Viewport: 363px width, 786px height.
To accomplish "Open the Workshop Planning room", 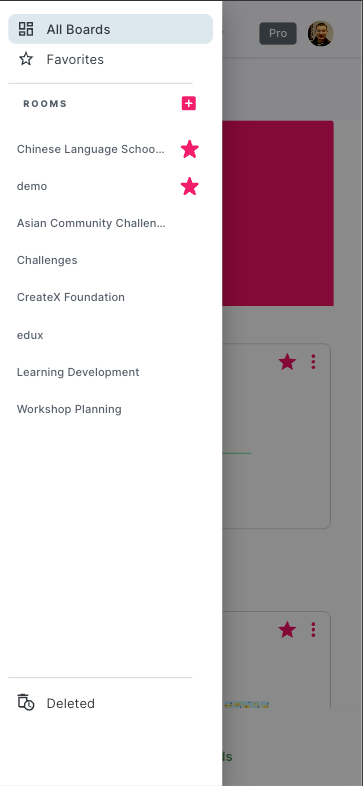I will click(69, 409).
